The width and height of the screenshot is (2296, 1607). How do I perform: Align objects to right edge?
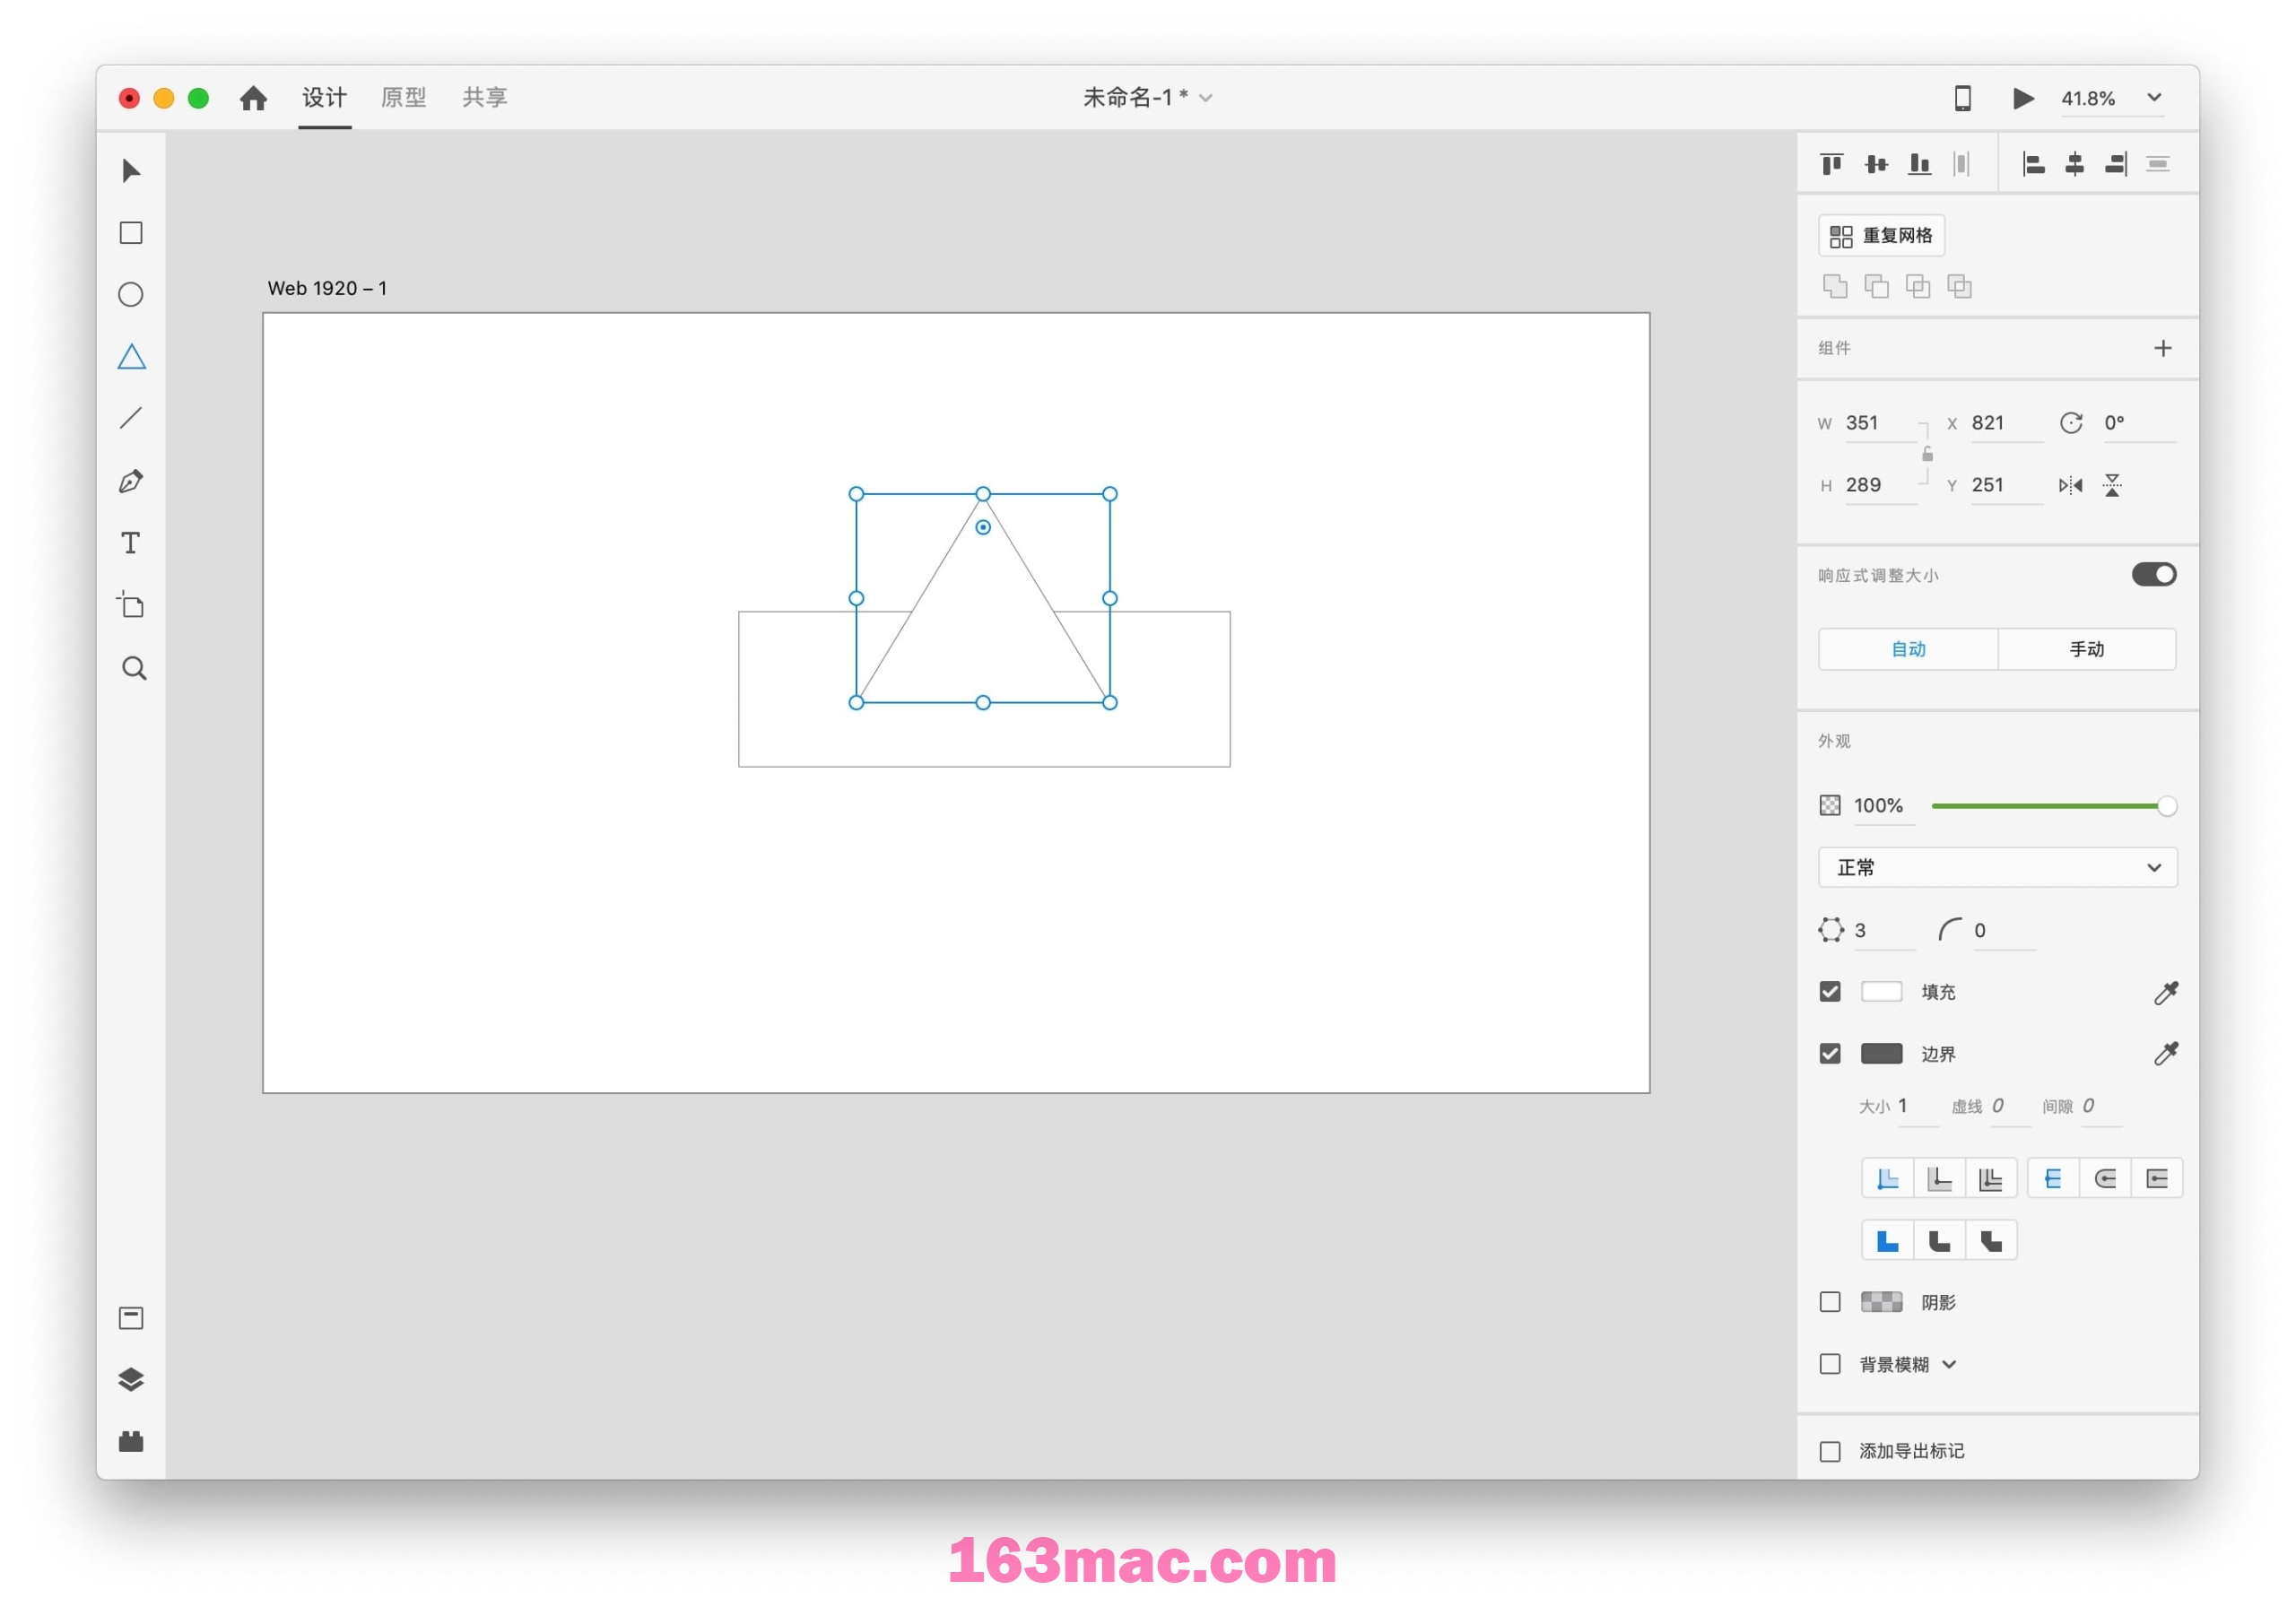(2116, 164)
